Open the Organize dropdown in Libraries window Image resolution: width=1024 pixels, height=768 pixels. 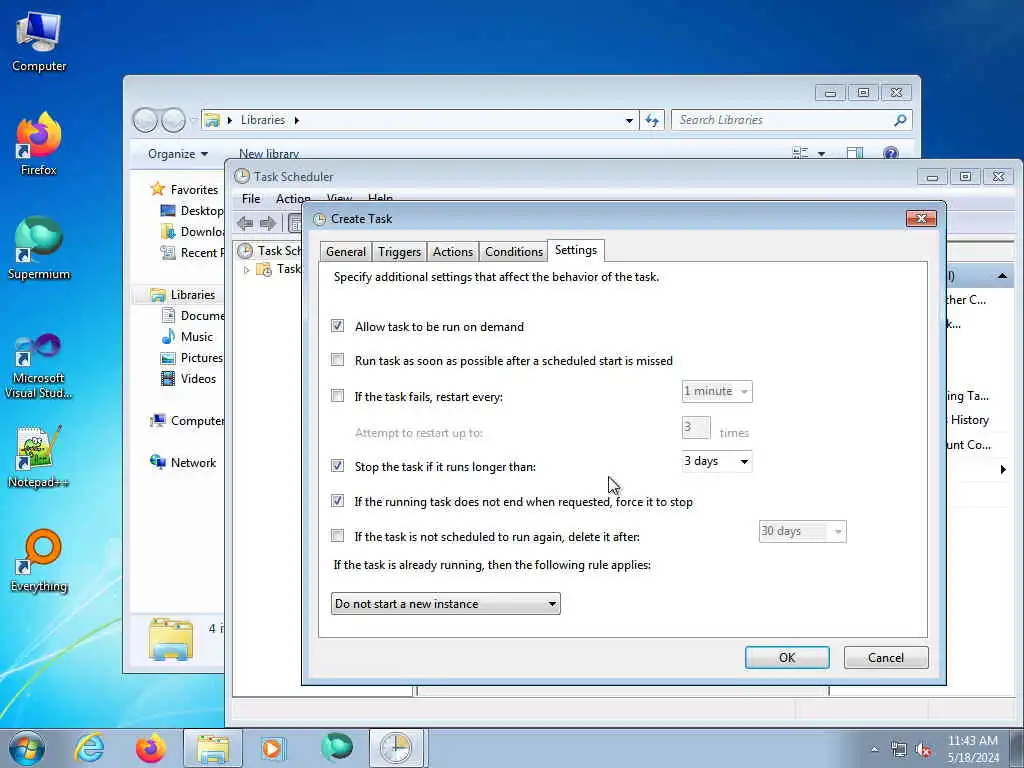coord(178,154)
